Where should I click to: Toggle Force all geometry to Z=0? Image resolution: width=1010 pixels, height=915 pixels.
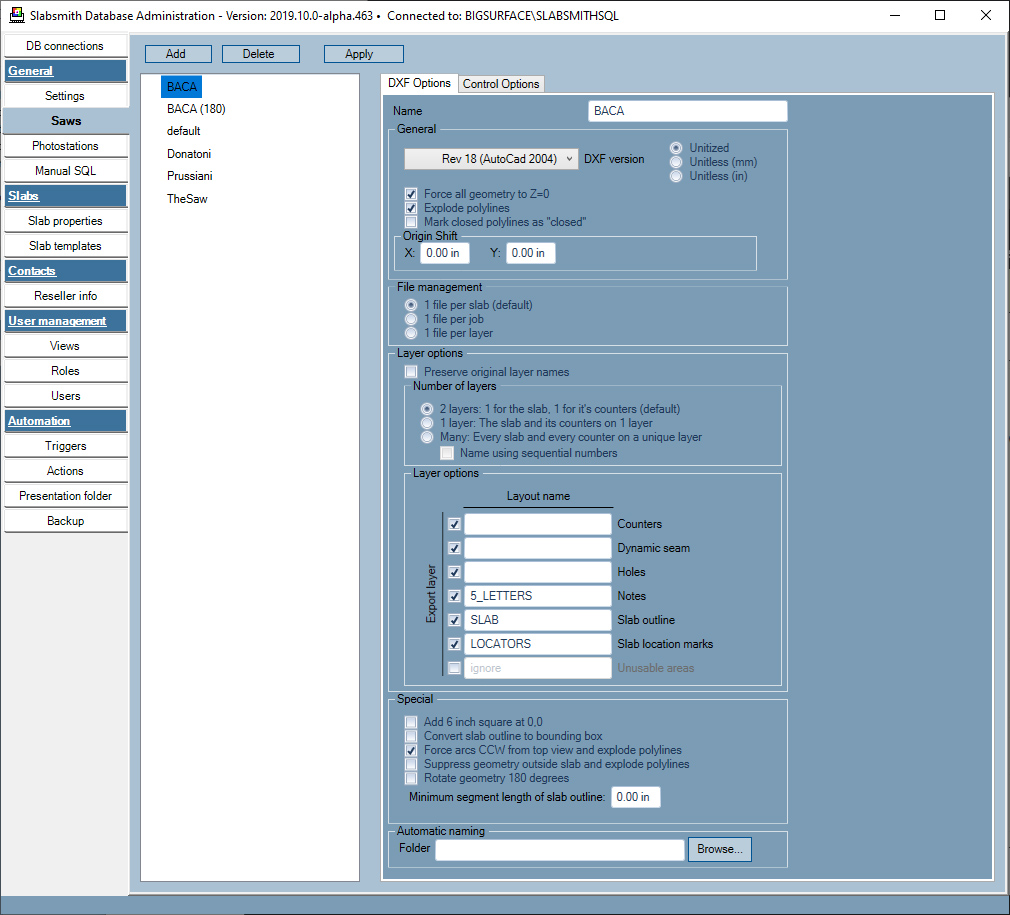click(x=411, y=194)
